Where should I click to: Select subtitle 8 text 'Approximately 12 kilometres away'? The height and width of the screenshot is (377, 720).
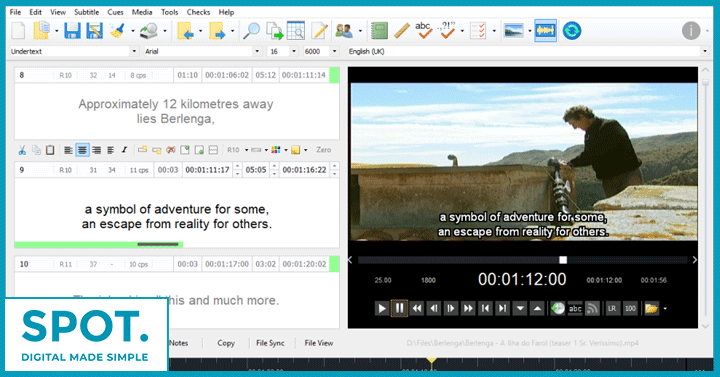176,104
